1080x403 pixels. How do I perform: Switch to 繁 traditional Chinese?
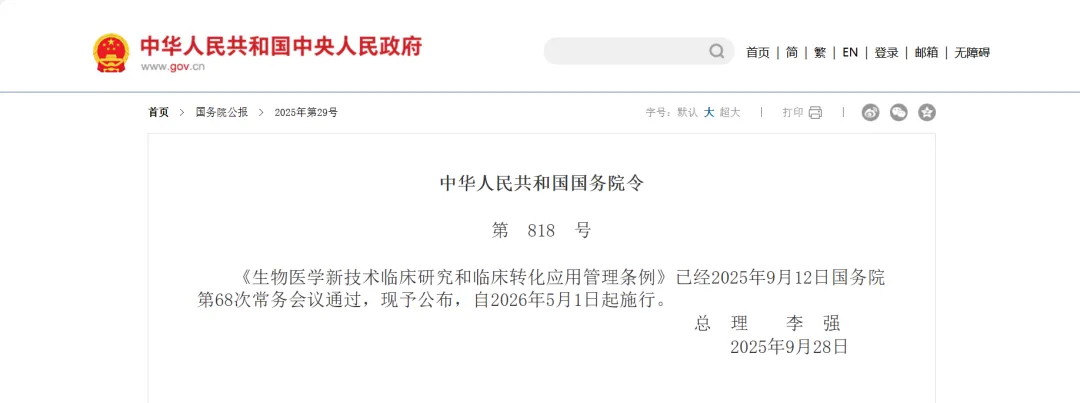[x=820, y=52]
